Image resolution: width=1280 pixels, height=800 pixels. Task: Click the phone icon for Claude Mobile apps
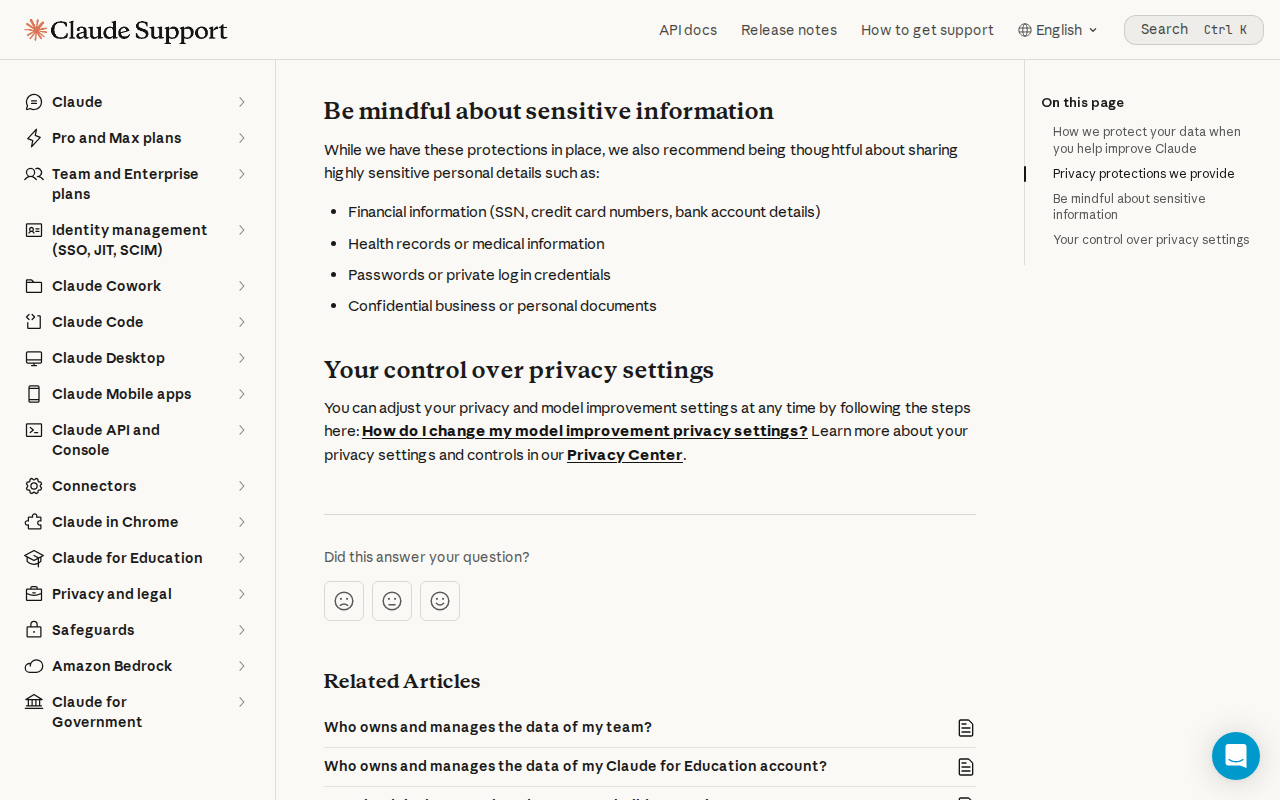[34, 394]
